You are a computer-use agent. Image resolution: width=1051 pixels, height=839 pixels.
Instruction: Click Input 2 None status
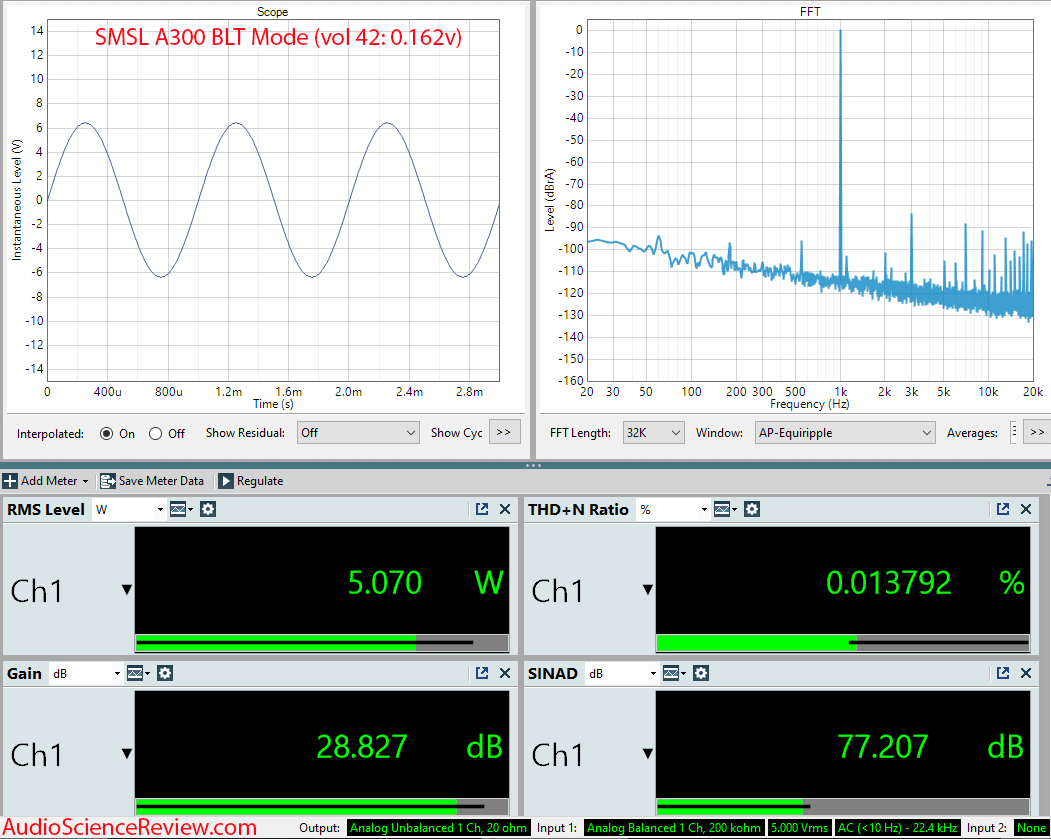pyautogui.click(x=1031, y=828)
